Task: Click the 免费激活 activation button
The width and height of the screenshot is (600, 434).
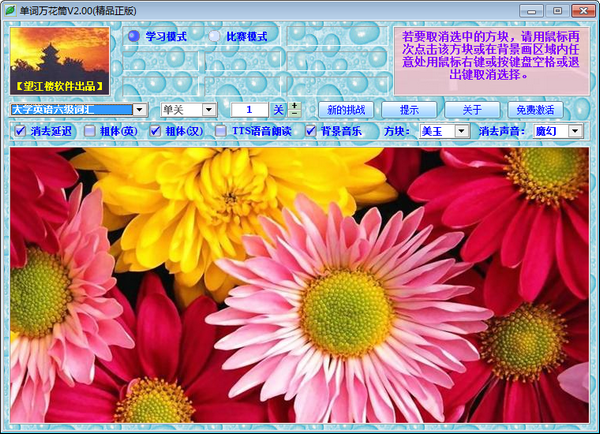Action: tap(535, 109)
